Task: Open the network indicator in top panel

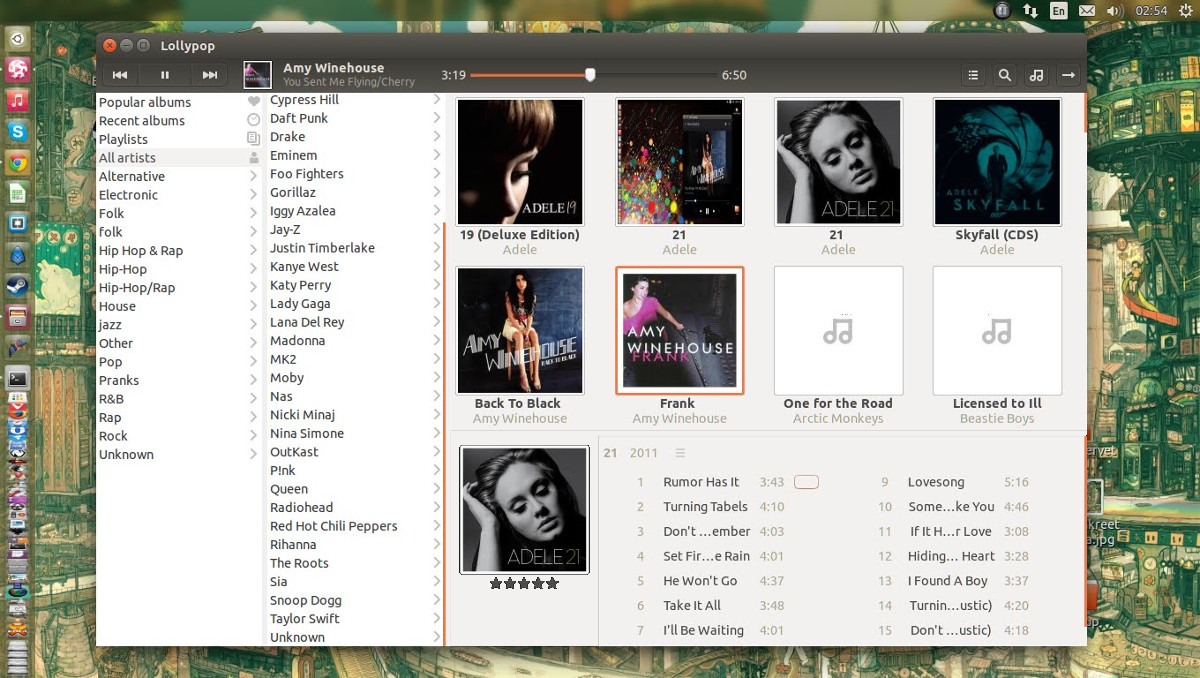Action: (1031, 10)
